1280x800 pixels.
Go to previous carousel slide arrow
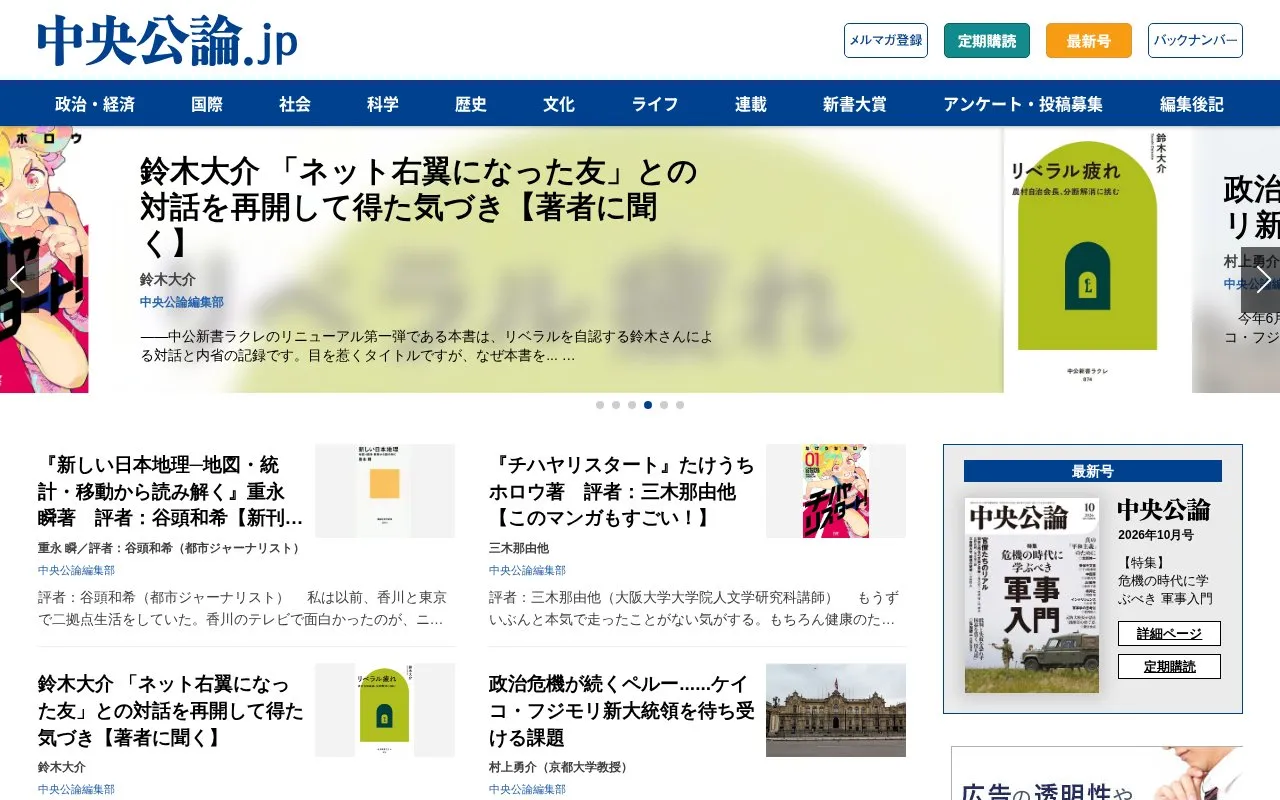pyautogui.click(x=18, y=280)
